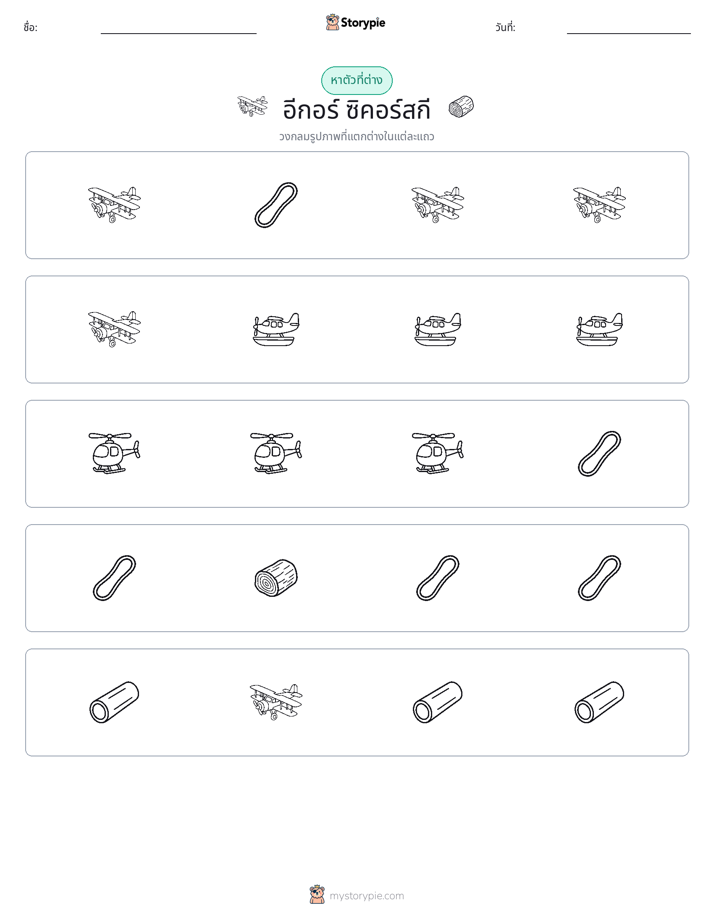
Task: Click the bear mascot icon in footer
Action: pyautogui.click(x=317, y=895)
